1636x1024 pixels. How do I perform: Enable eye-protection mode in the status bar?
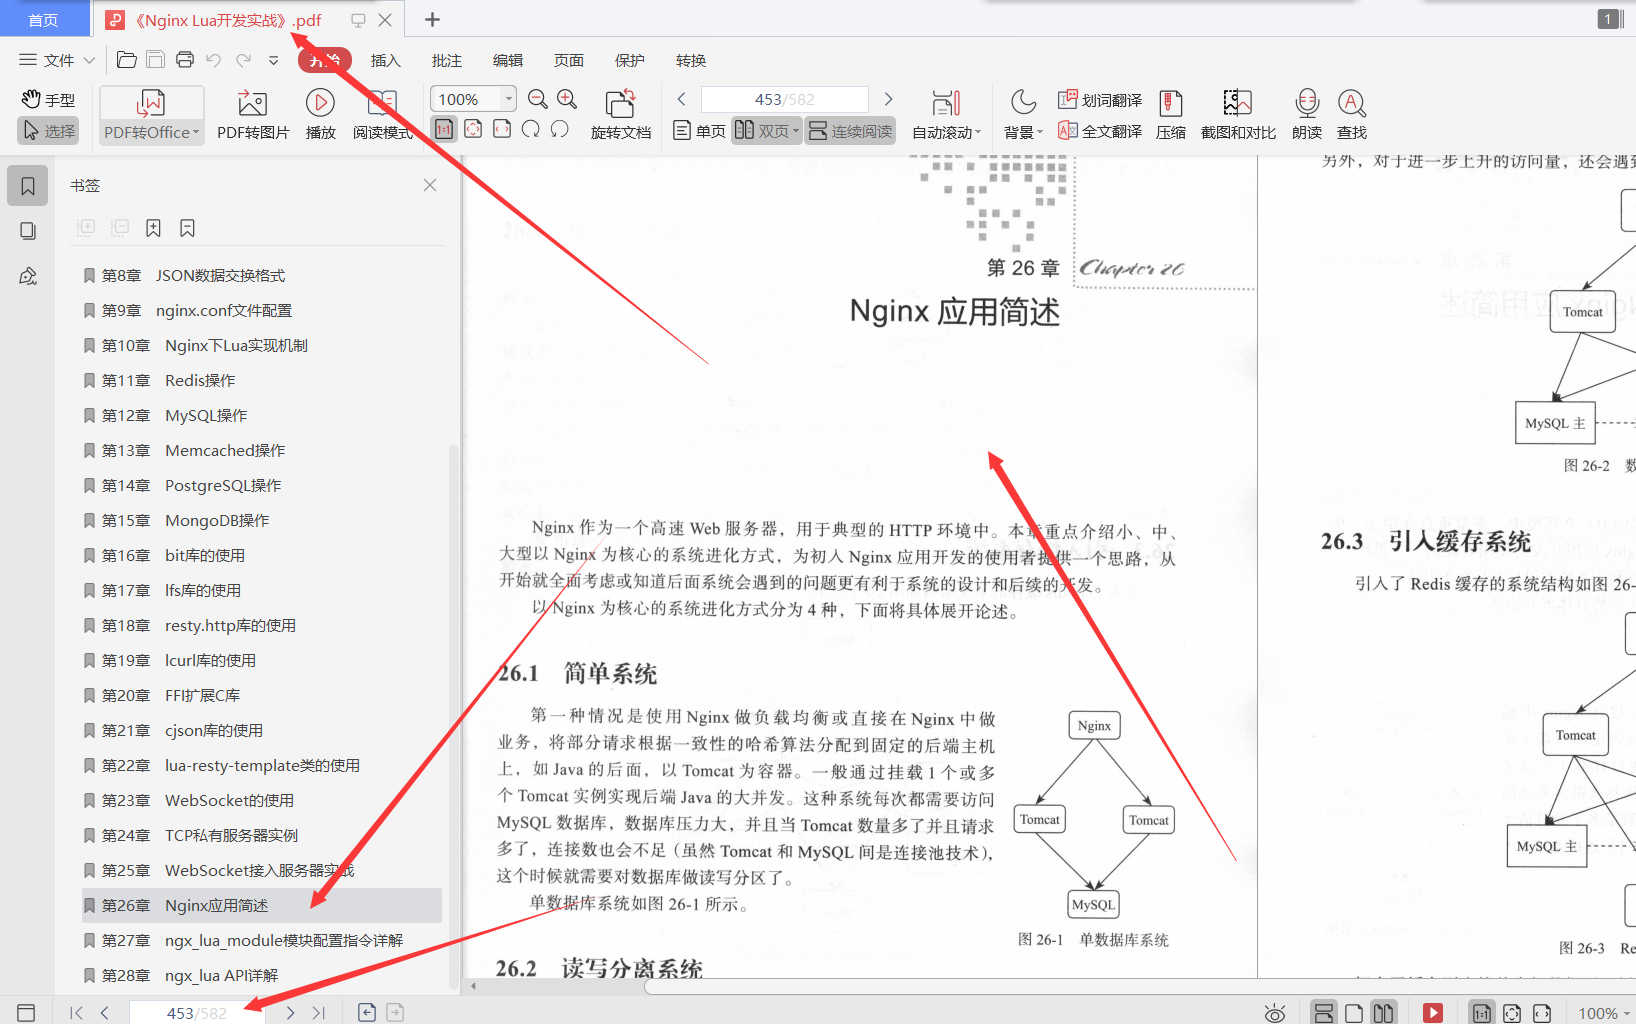tap(1274, 1012)
